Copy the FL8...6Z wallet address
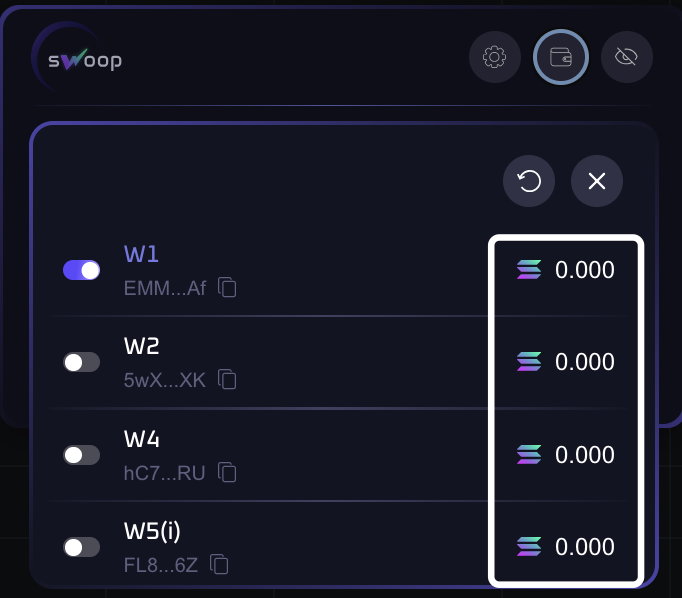682x598 pixels. tap(220, 565)
